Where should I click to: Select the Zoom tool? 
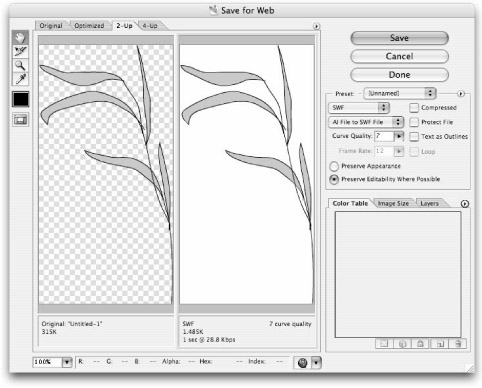20,65
